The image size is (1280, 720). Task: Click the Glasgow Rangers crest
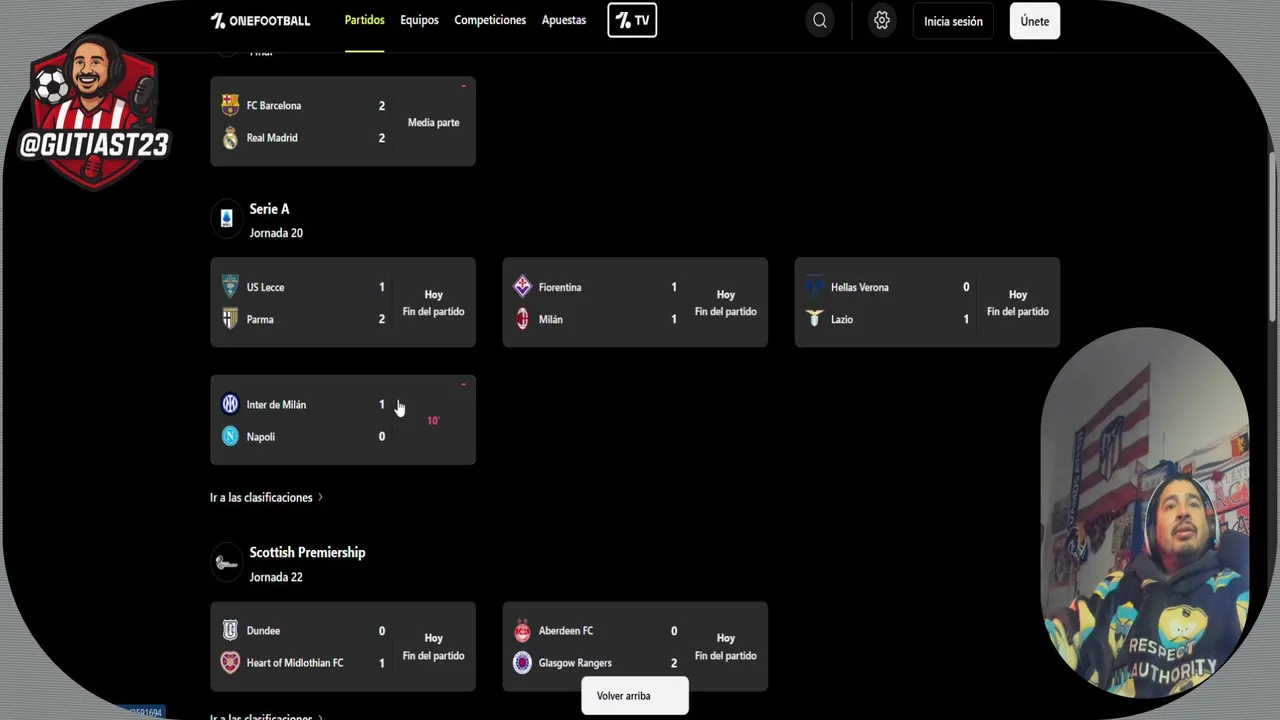(522, 663)
